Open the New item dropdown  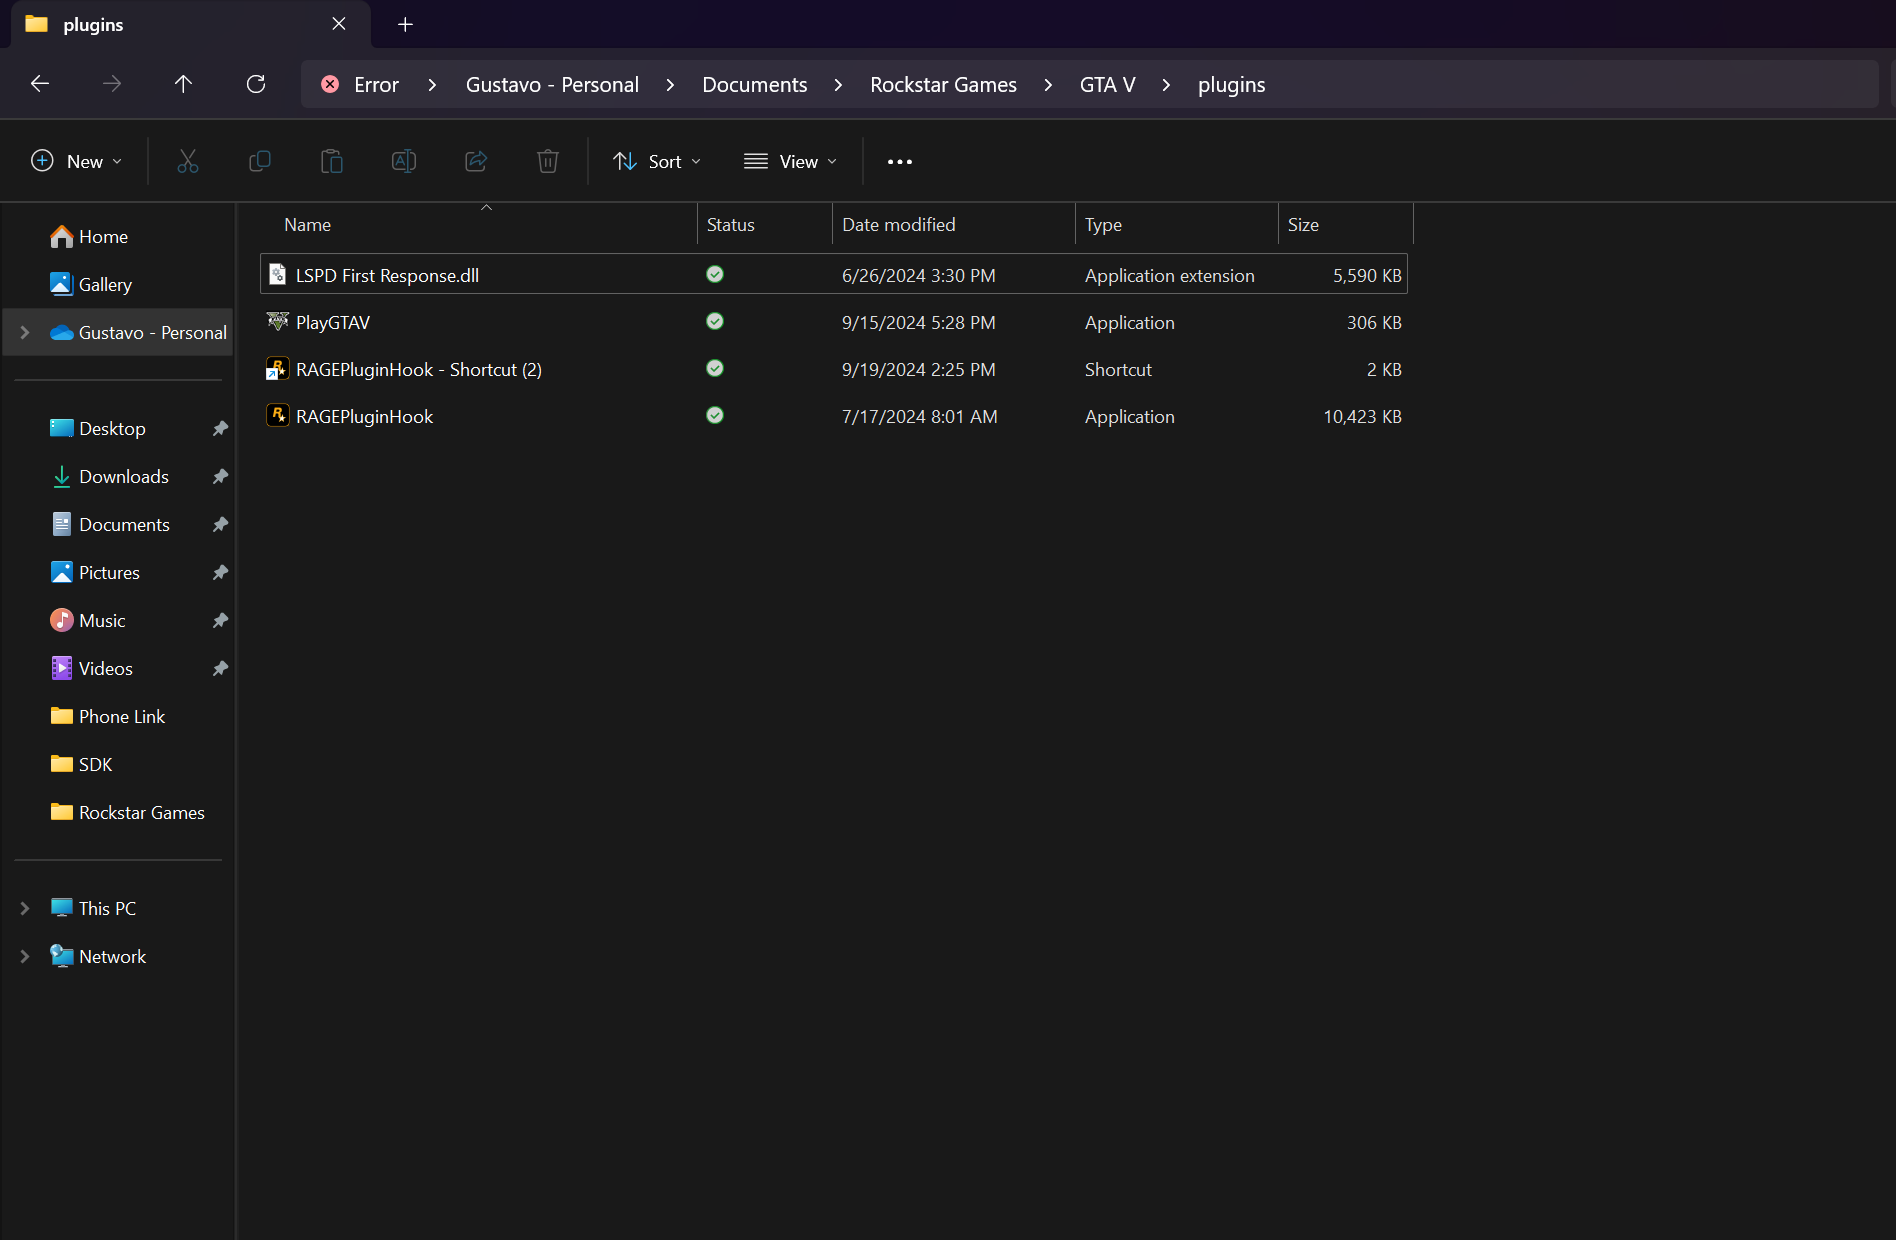pyautogui.click(x=77, y=161)
